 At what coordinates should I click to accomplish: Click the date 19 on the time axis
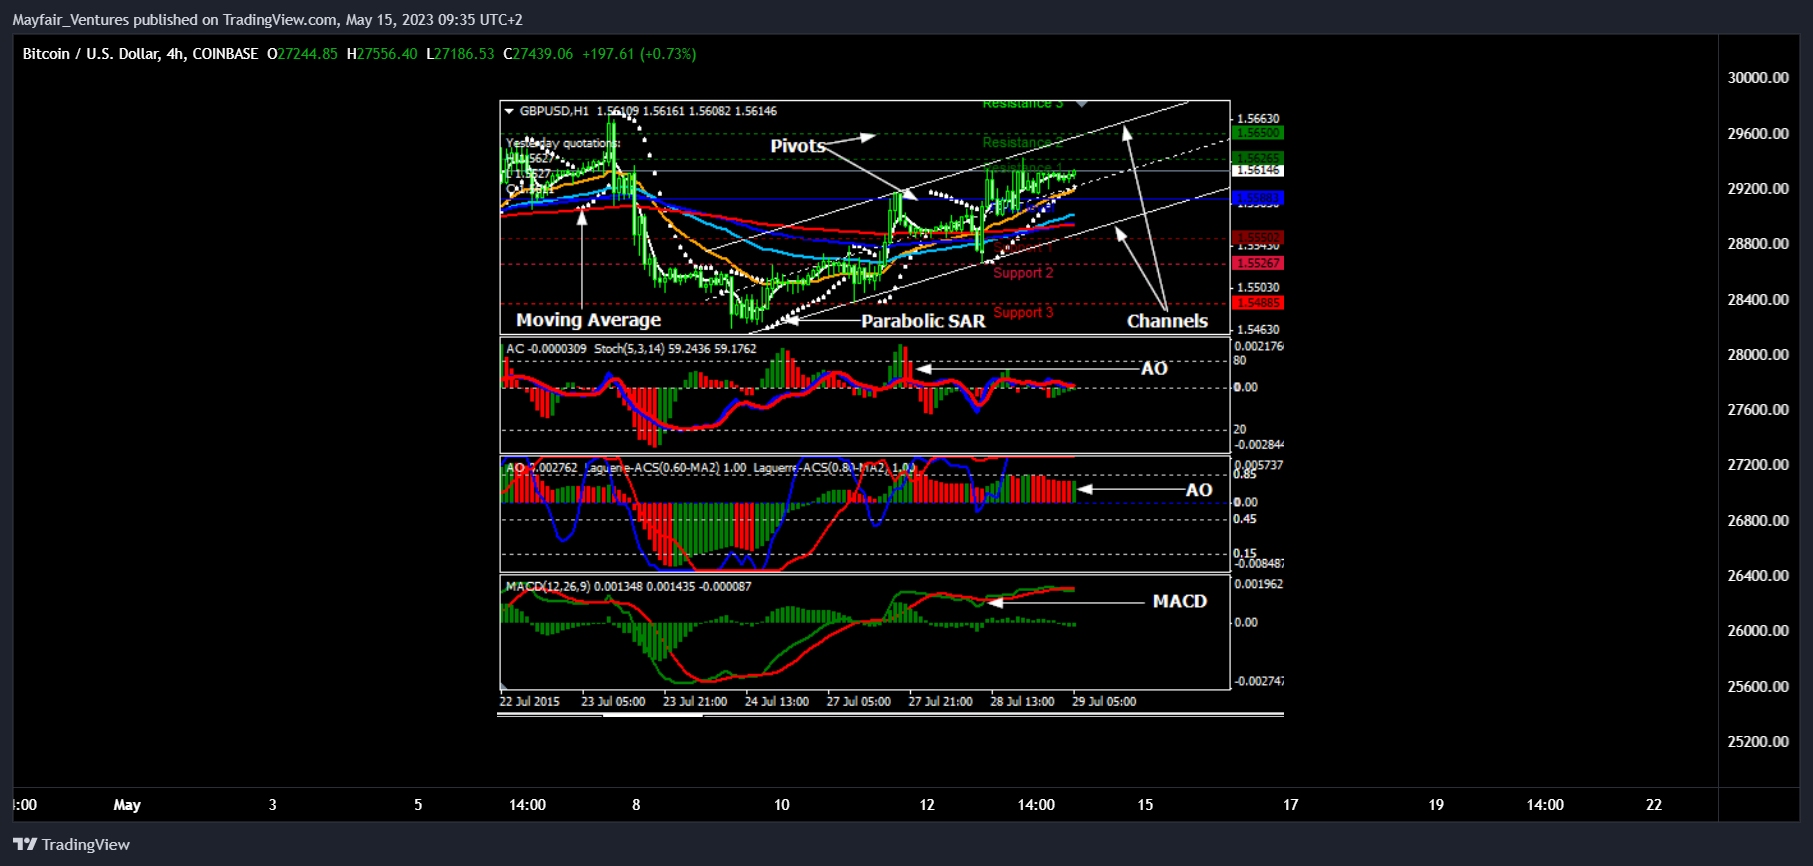pos(1436,805)
